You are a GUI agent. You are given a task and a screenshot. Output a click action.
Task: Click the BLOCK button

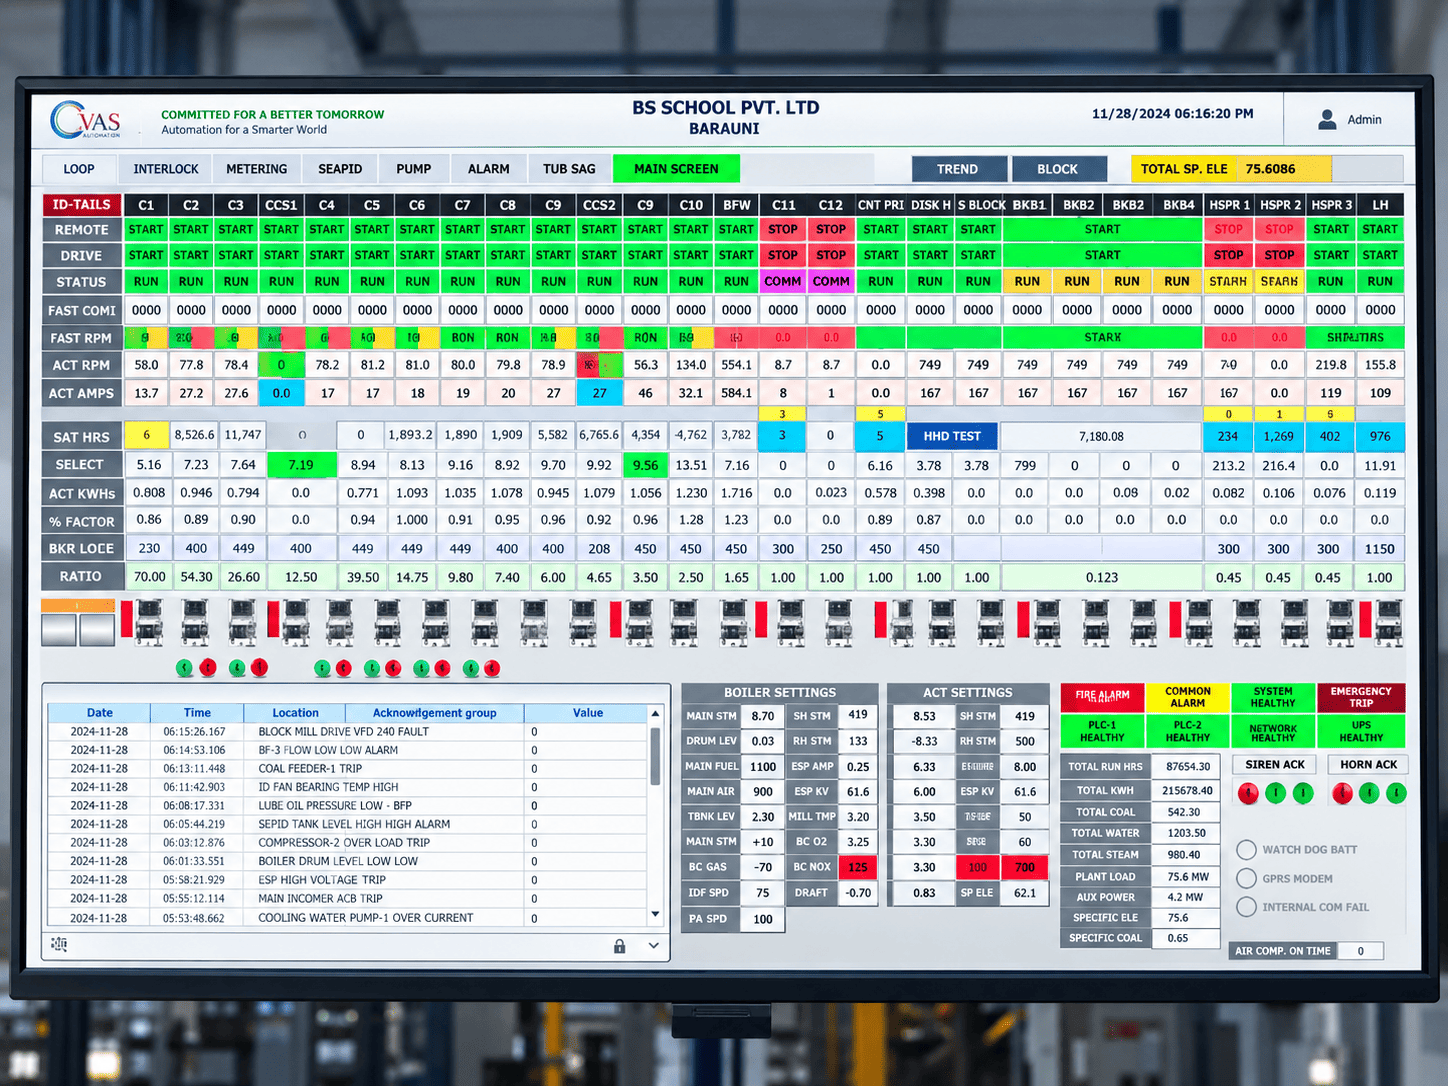1058,169
